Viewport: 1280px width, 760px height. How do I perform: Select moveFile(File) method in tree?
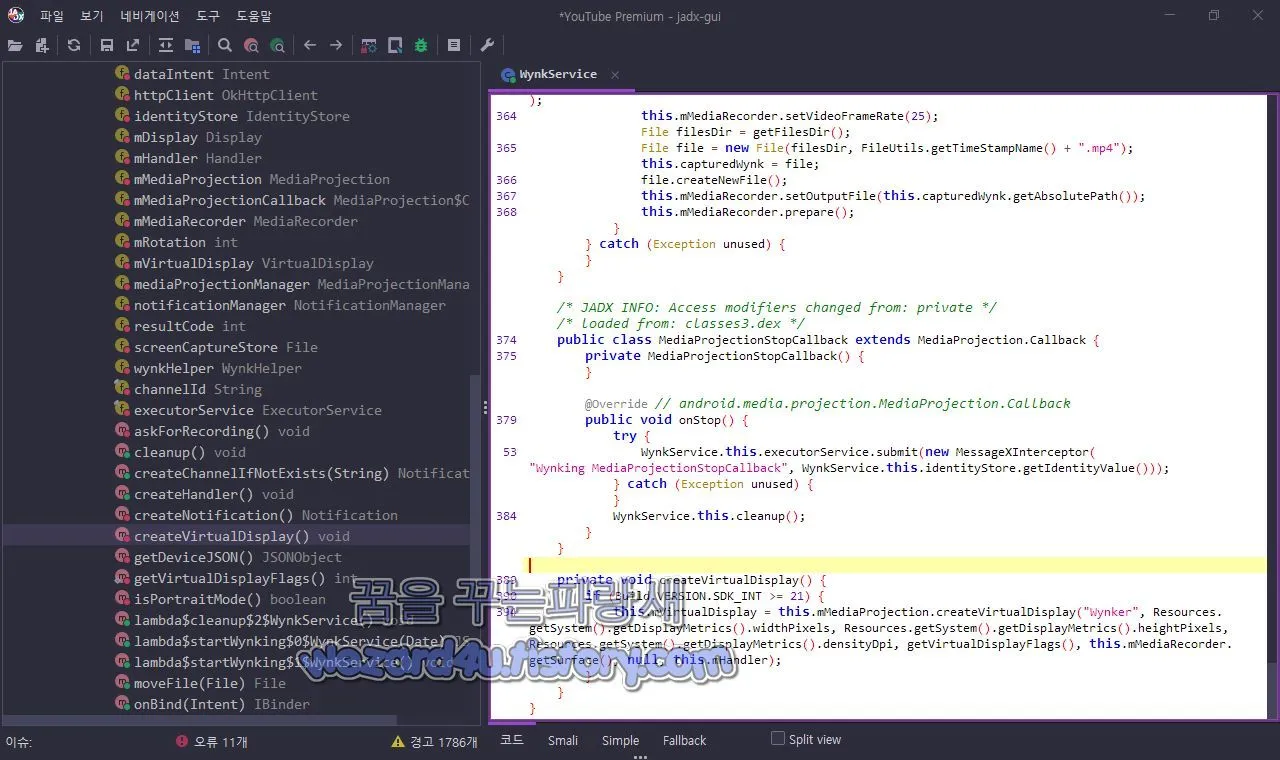click(200, 683)
